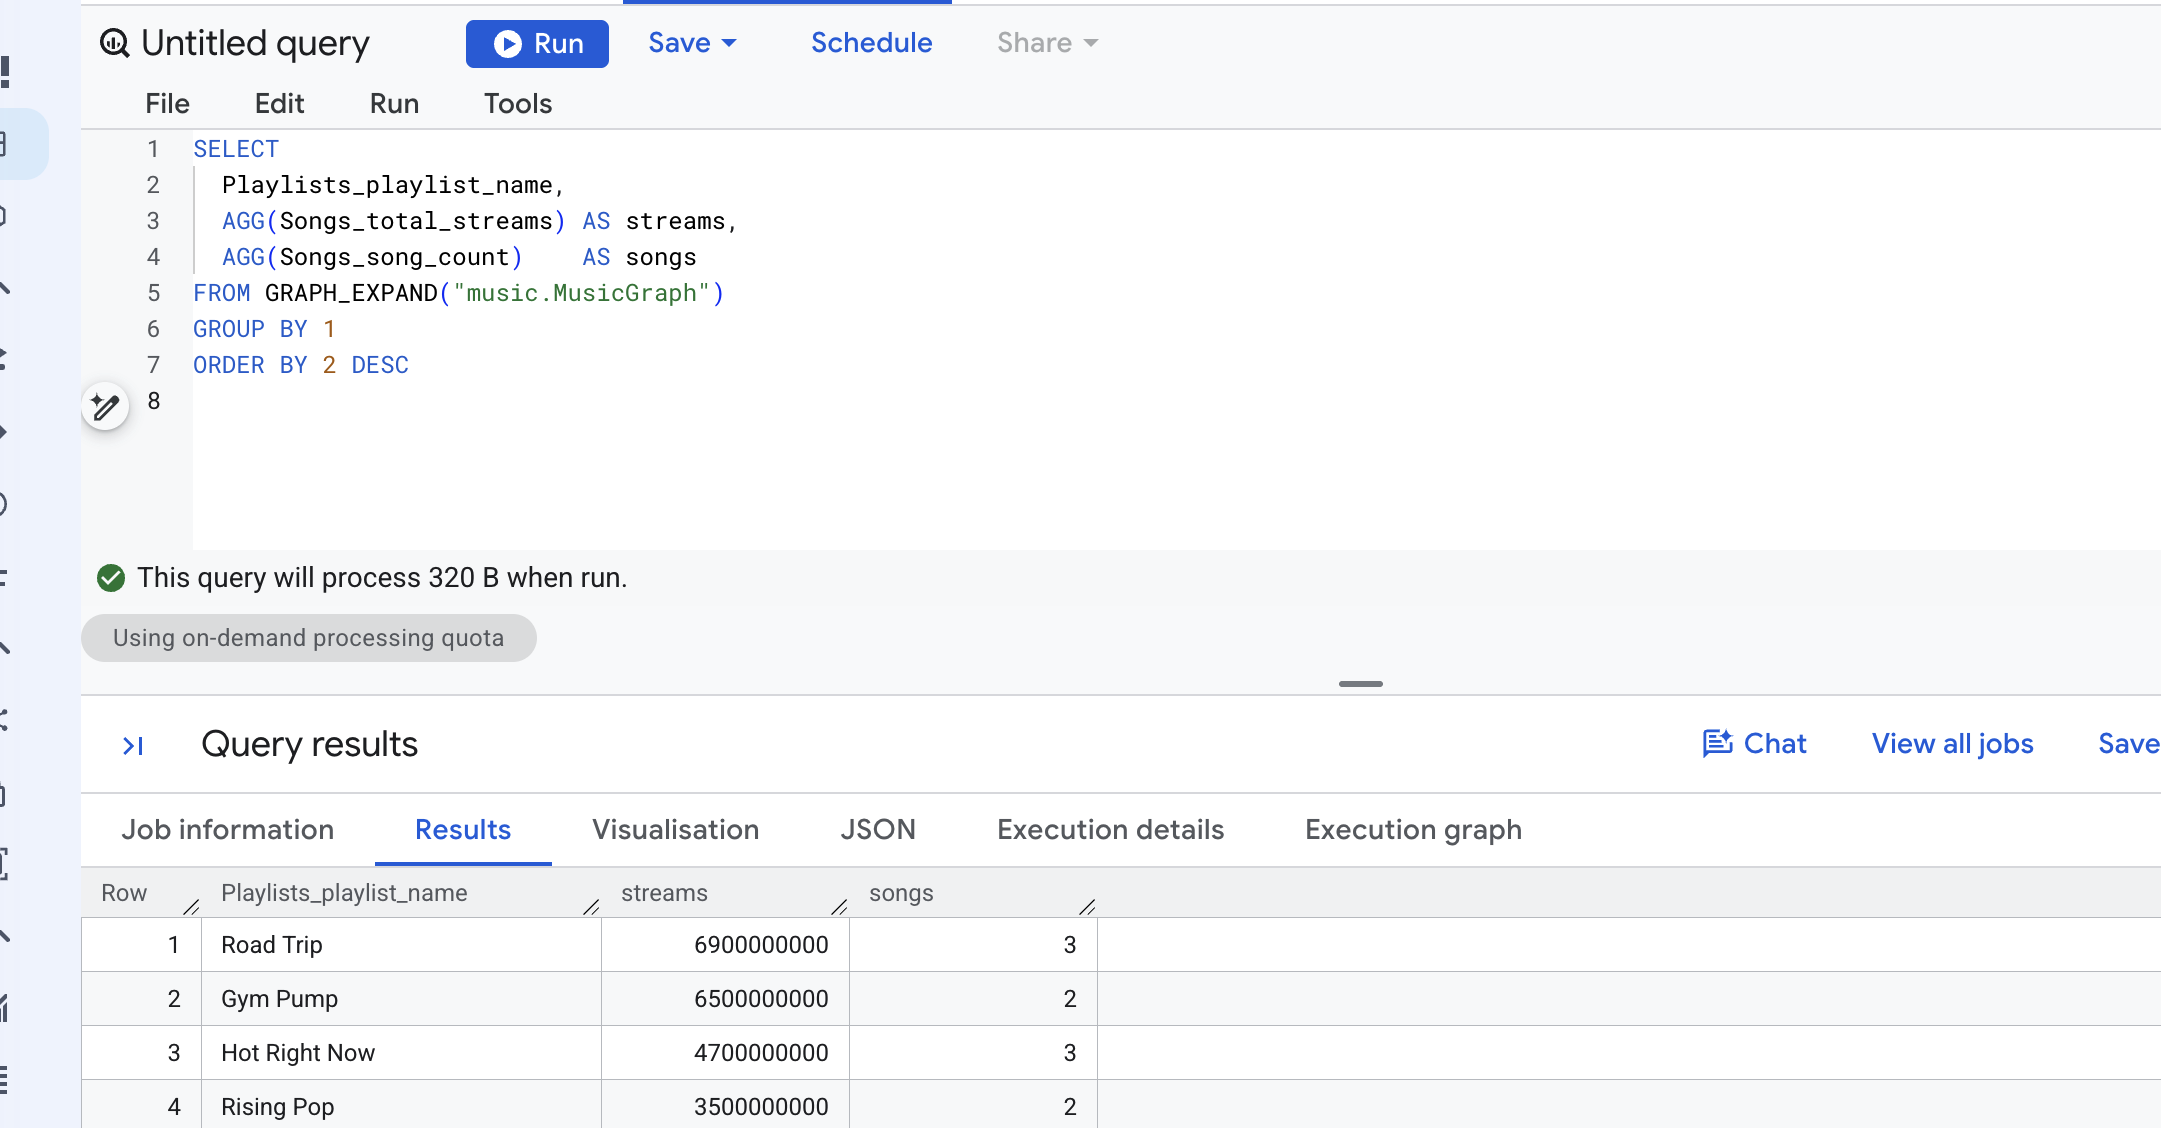Open the Execution graph tab

pyautogui.click(x=1413, y=830)
